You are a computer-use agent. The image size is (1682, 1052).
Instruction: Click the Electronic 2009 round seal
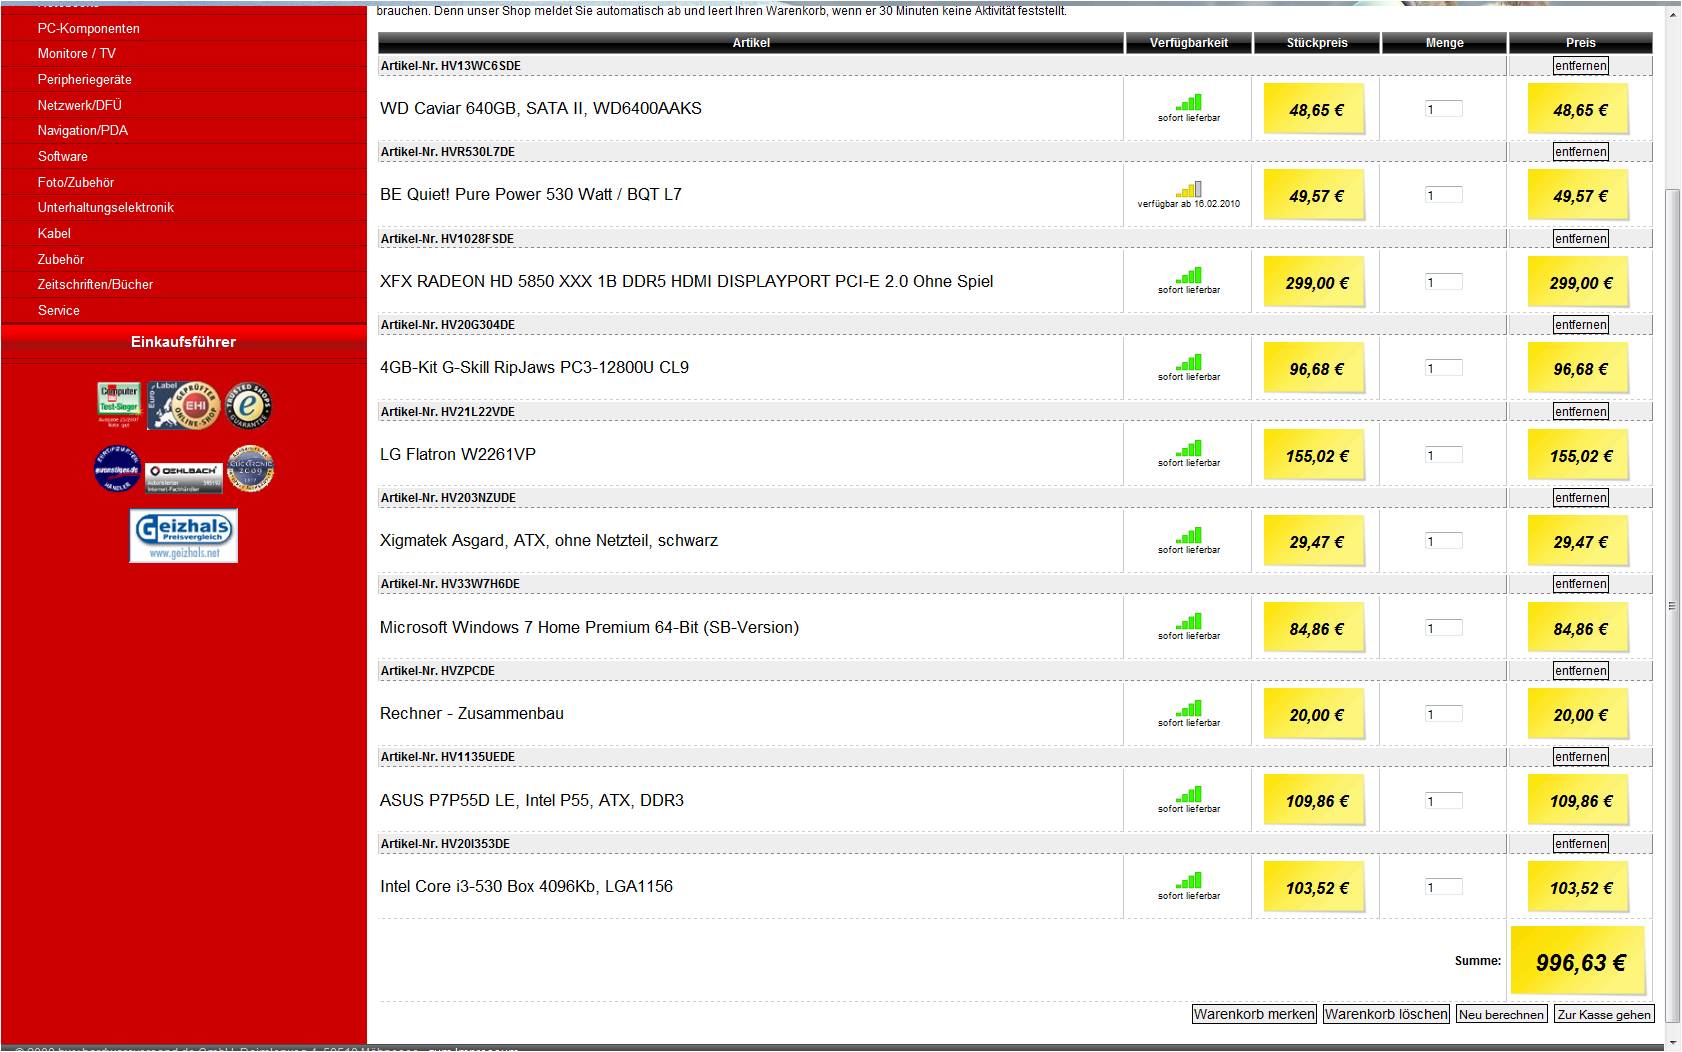point(250,468)
